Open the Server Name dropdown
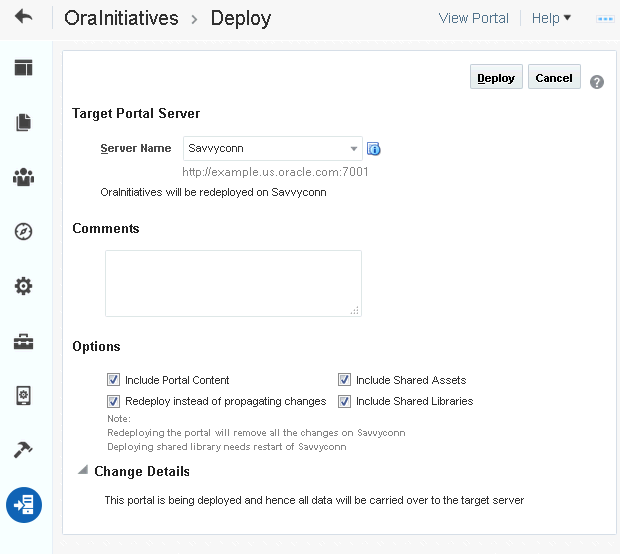Screen dimensions: 620x554 354,149
